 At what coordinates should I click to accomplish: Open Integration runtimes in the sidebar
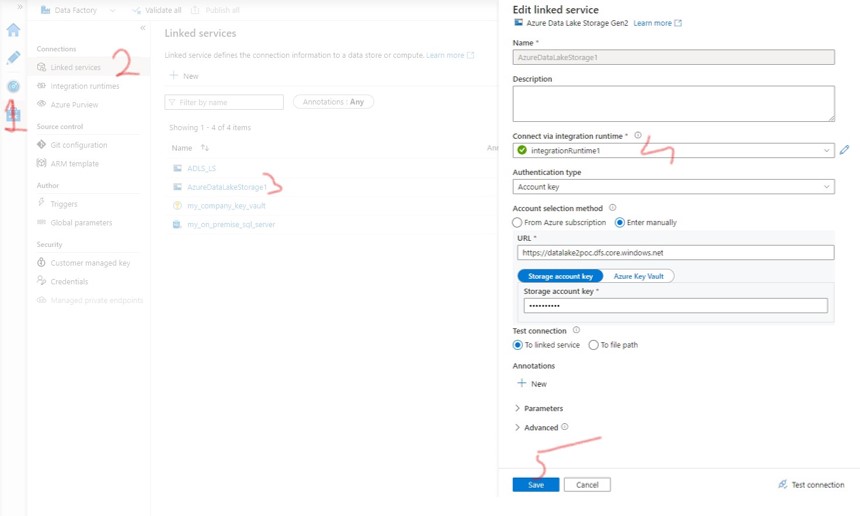[x=84, y=86]
